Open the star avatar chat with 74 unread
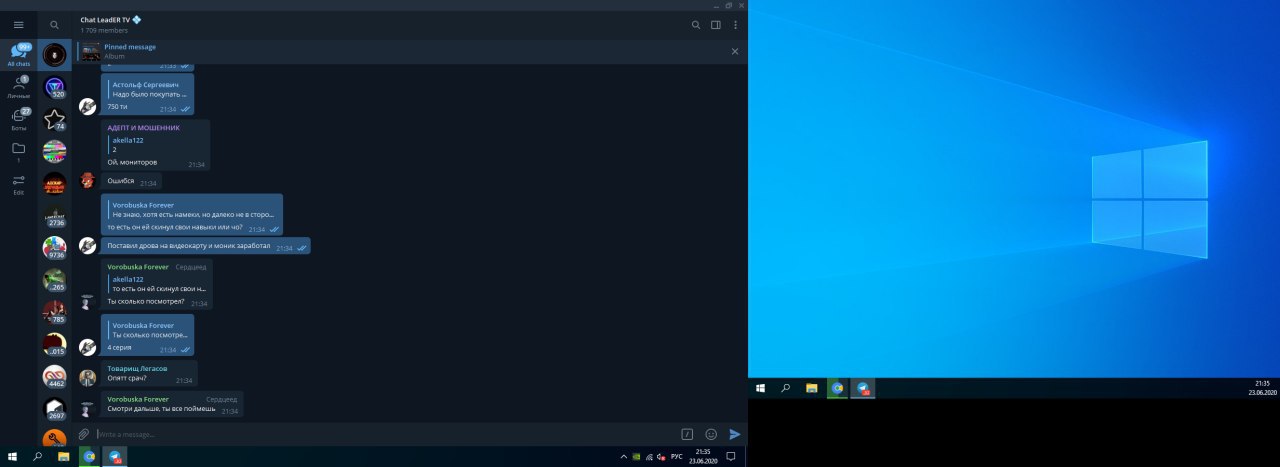 [x=54, y=119]
